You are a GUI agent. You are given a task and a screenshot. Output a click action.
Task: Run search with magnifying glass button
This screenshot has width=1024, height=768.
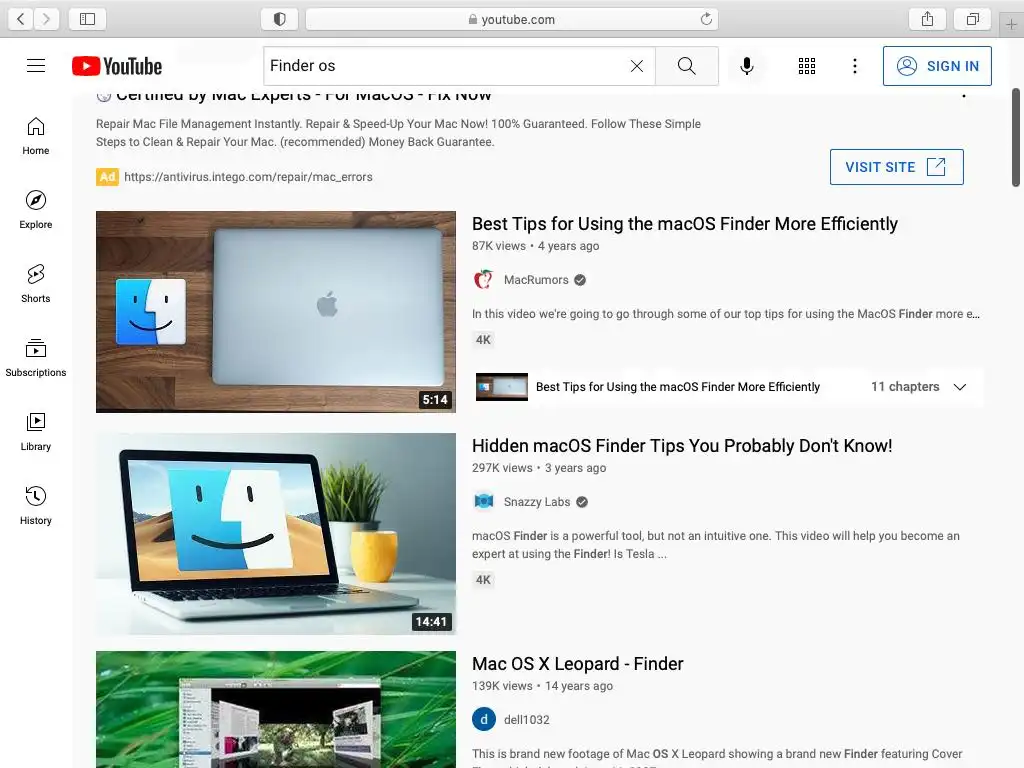[x=686, y=66]
